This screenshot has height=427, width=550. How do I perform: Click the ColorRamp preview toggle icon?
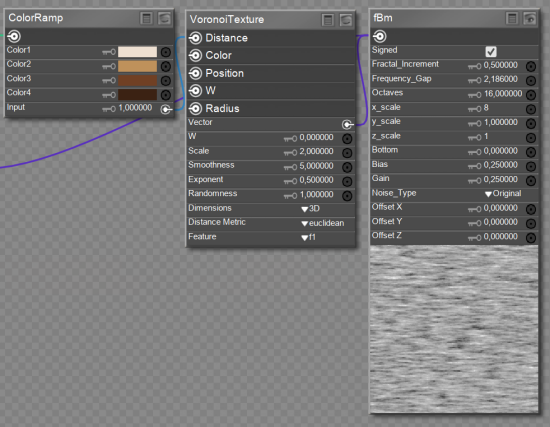164,18
